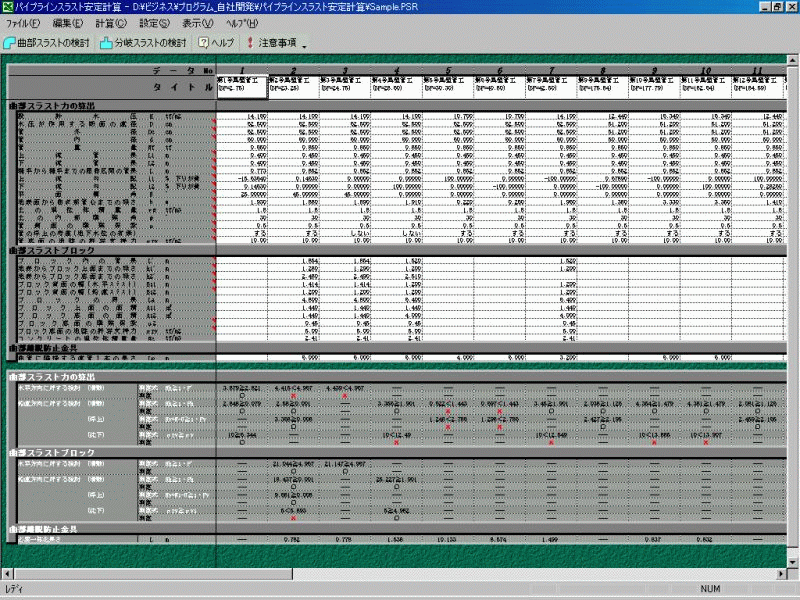
Task: Select the title cell of data column 5
Action: coord(448,88)
